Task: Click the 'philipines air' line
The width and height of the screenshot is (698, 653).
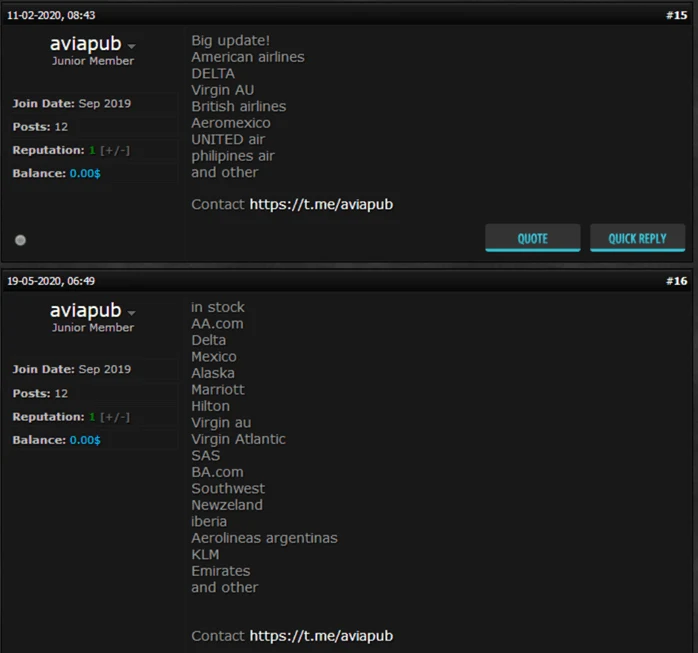Action: [x=233, y=156]
